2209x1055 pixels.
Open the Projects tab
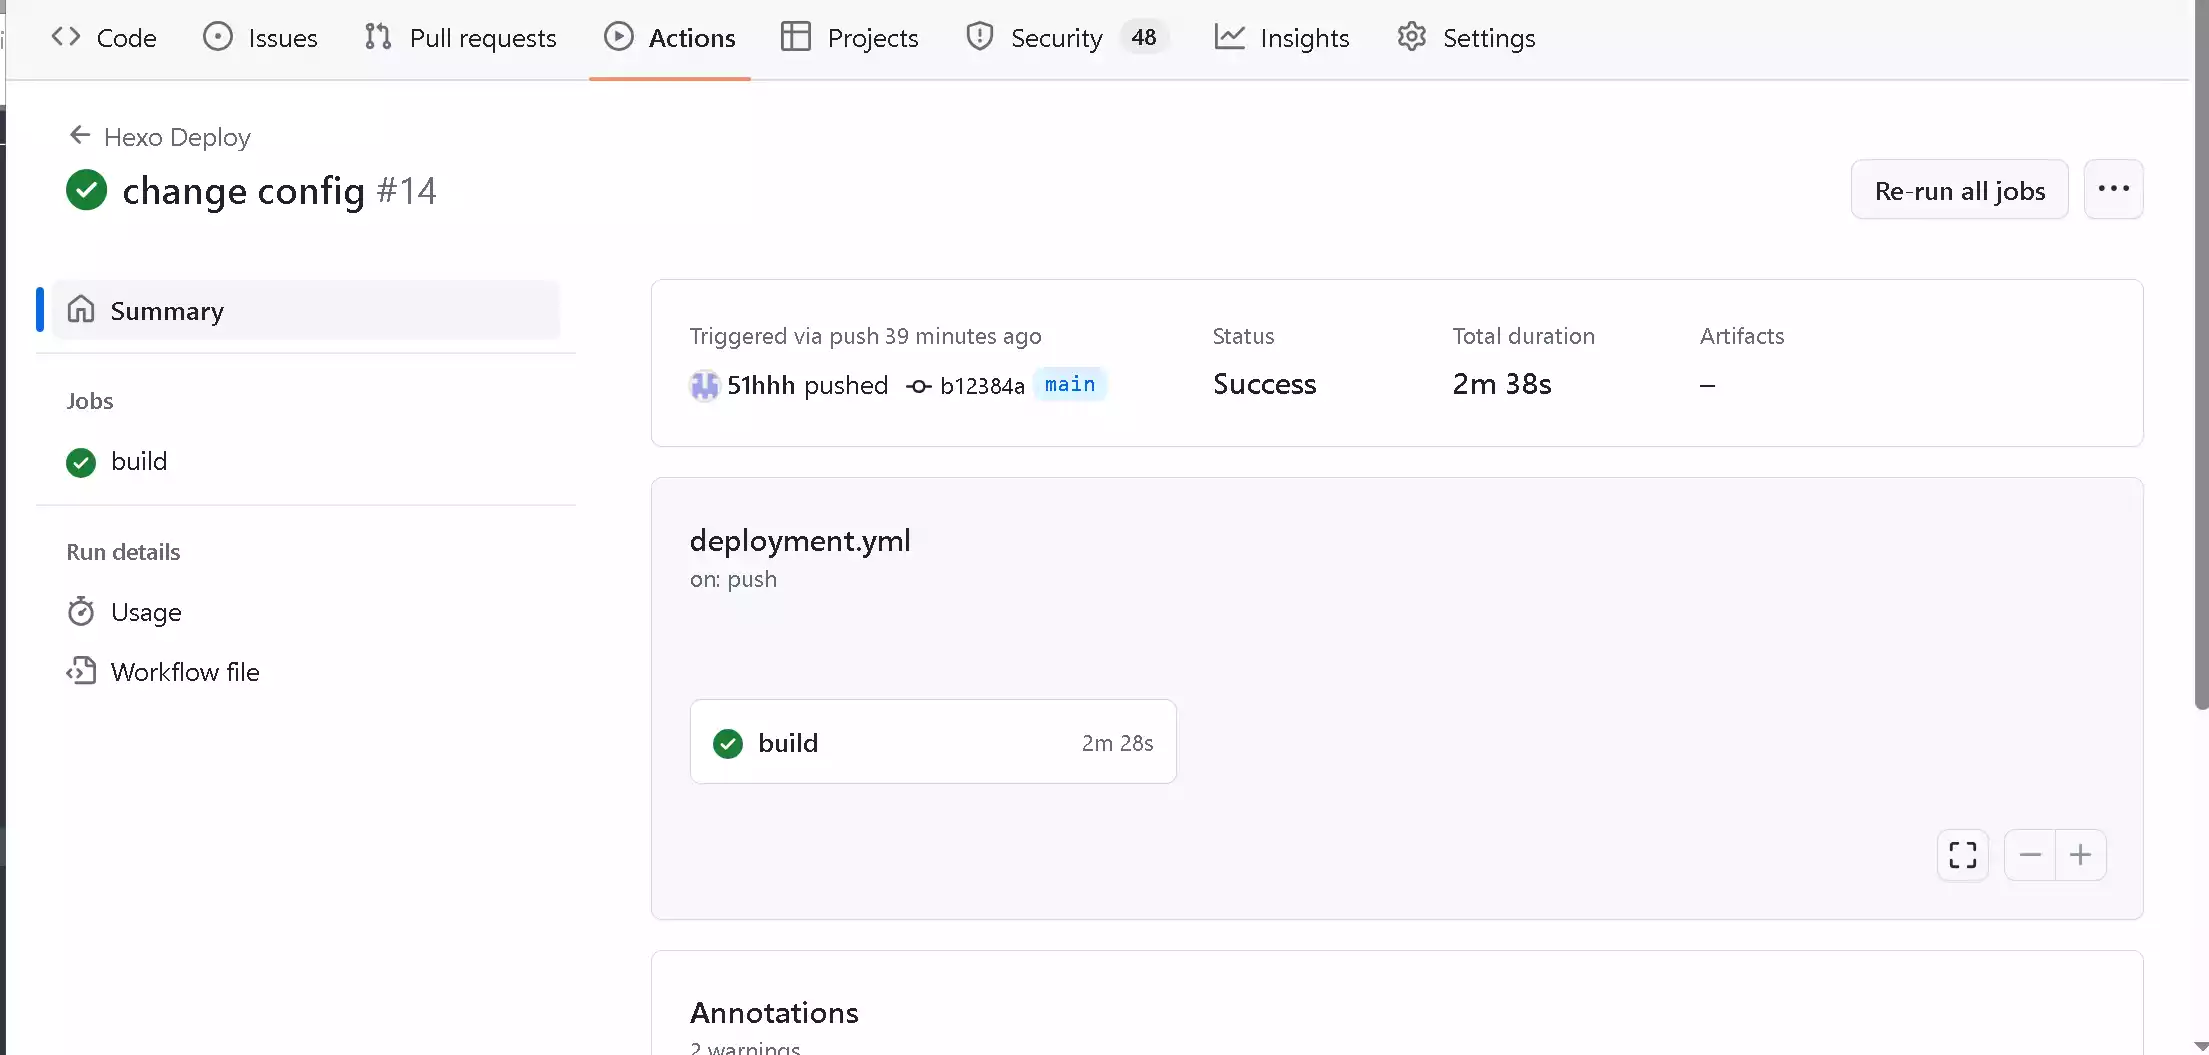[x=850, y=38]
